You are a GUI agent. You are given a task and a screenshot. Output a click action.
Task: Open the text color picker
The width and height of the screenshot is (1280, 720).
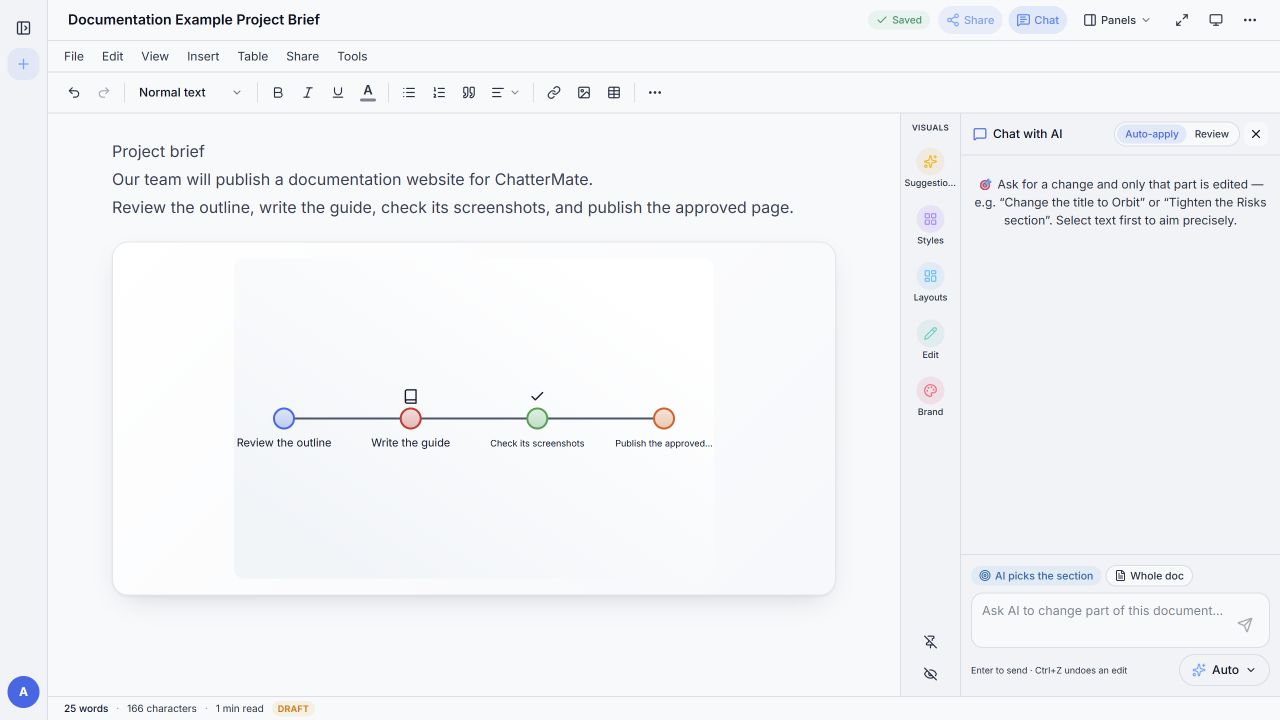(x=368, y=92)
